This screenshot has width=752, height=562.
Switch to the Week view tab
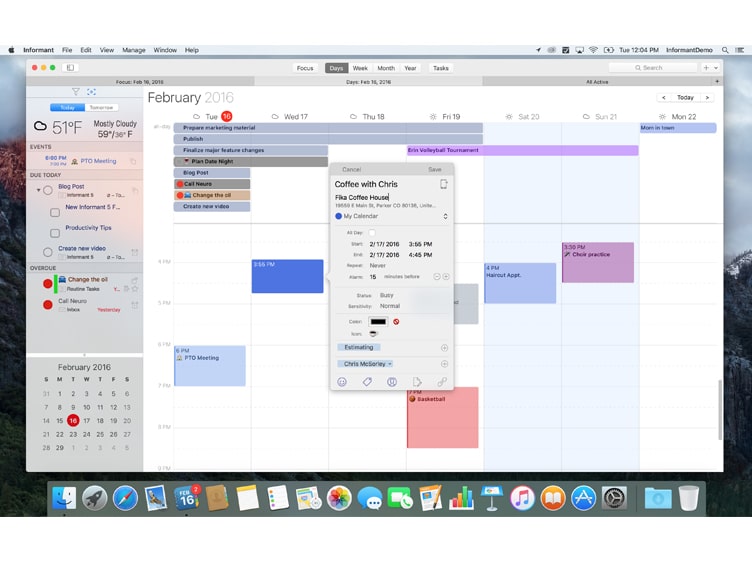(x=360, y=68)
